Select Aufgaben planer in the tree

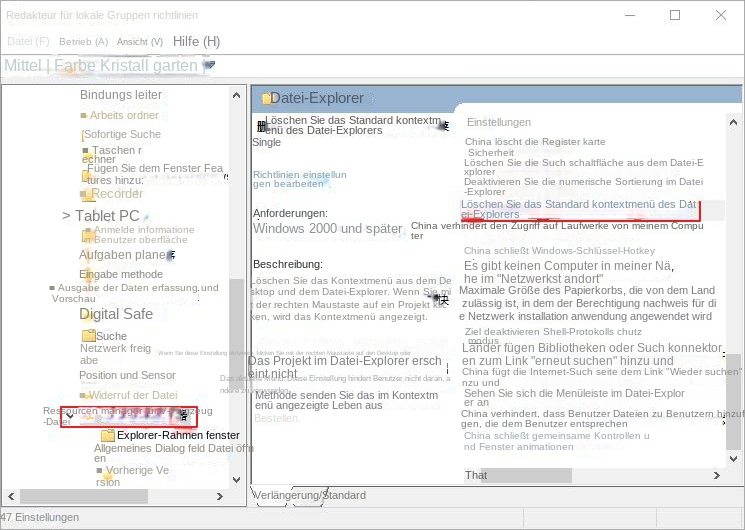[127, 255]
